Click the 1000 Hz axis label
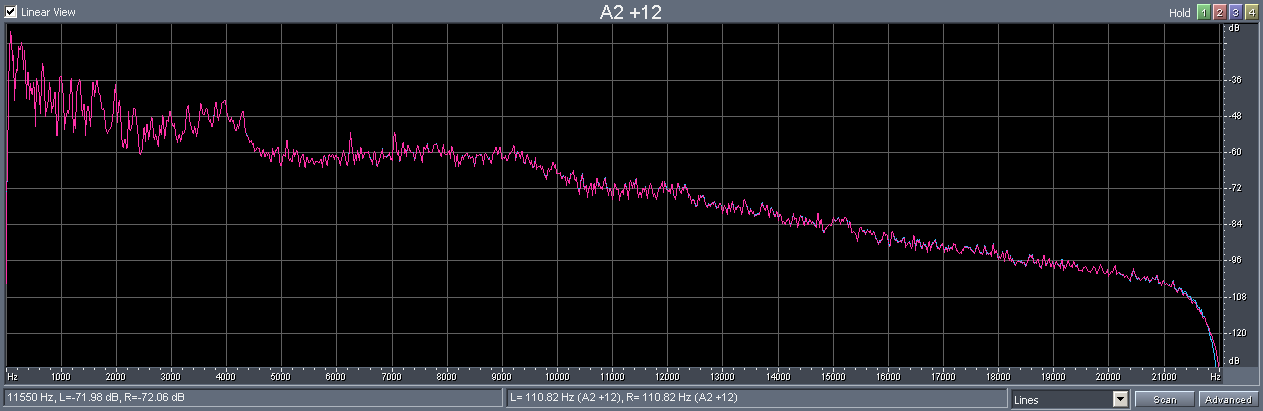 (60, 377)
